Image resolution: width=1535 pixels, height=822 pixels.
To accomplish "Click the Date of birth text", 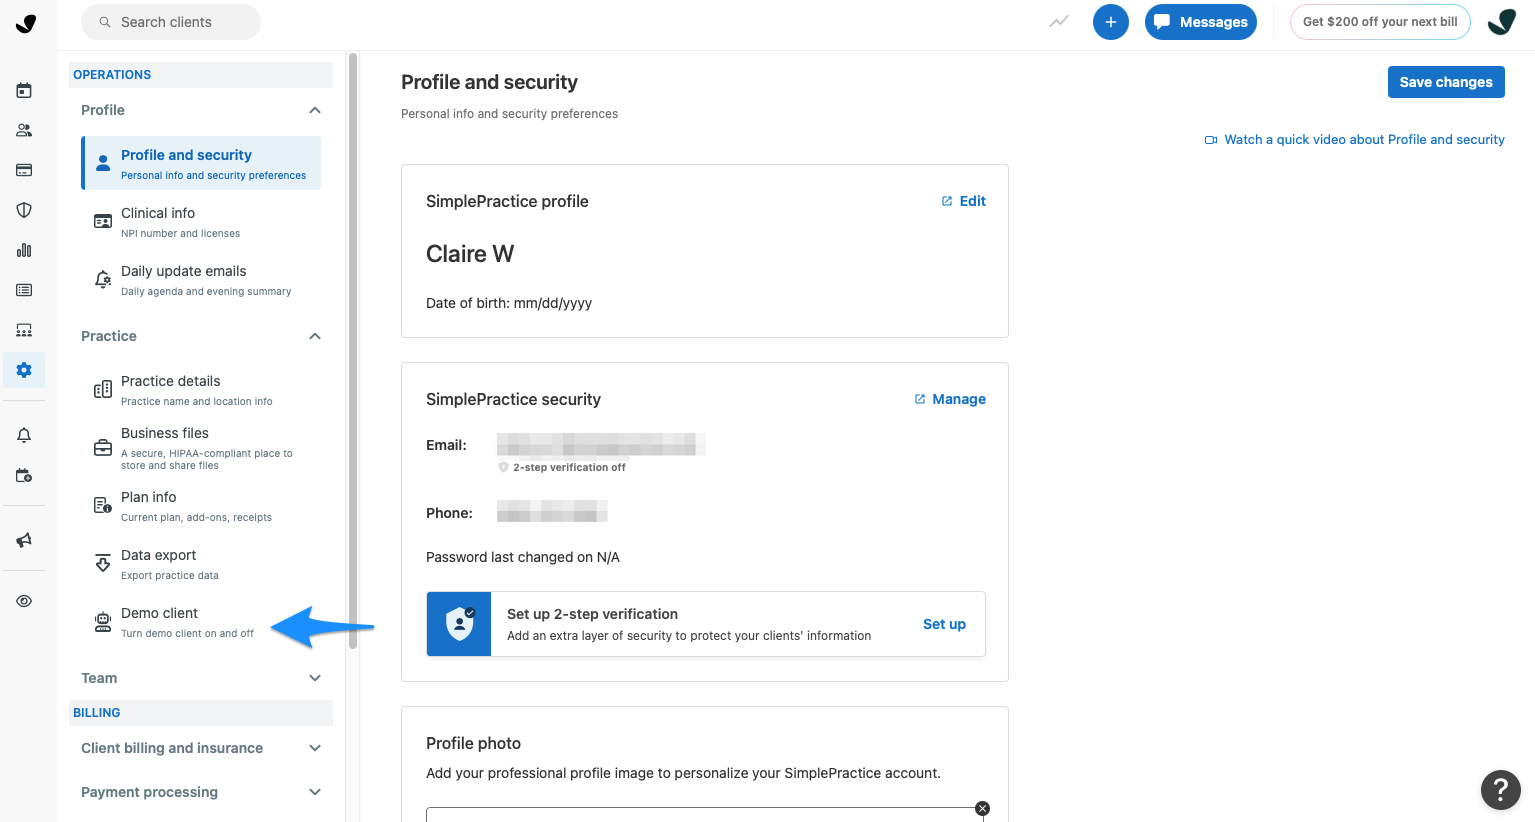I will [509, 303].
